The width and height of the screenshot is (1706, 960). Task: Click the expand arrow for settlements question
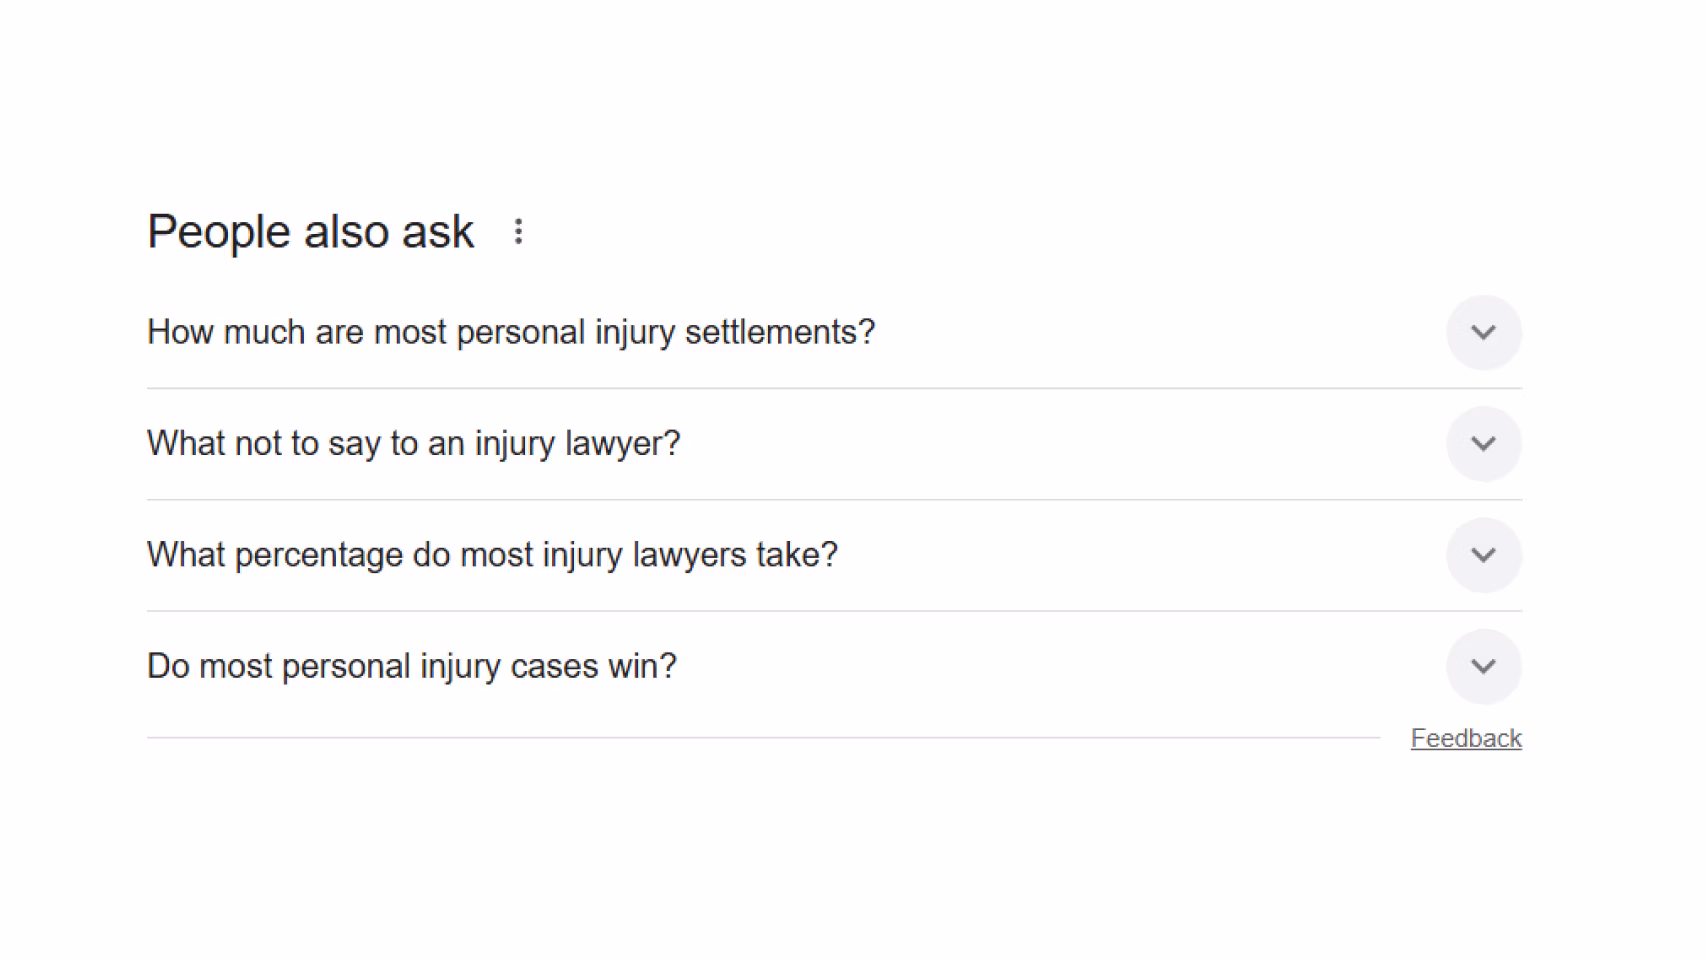(x=1484, y=332)
